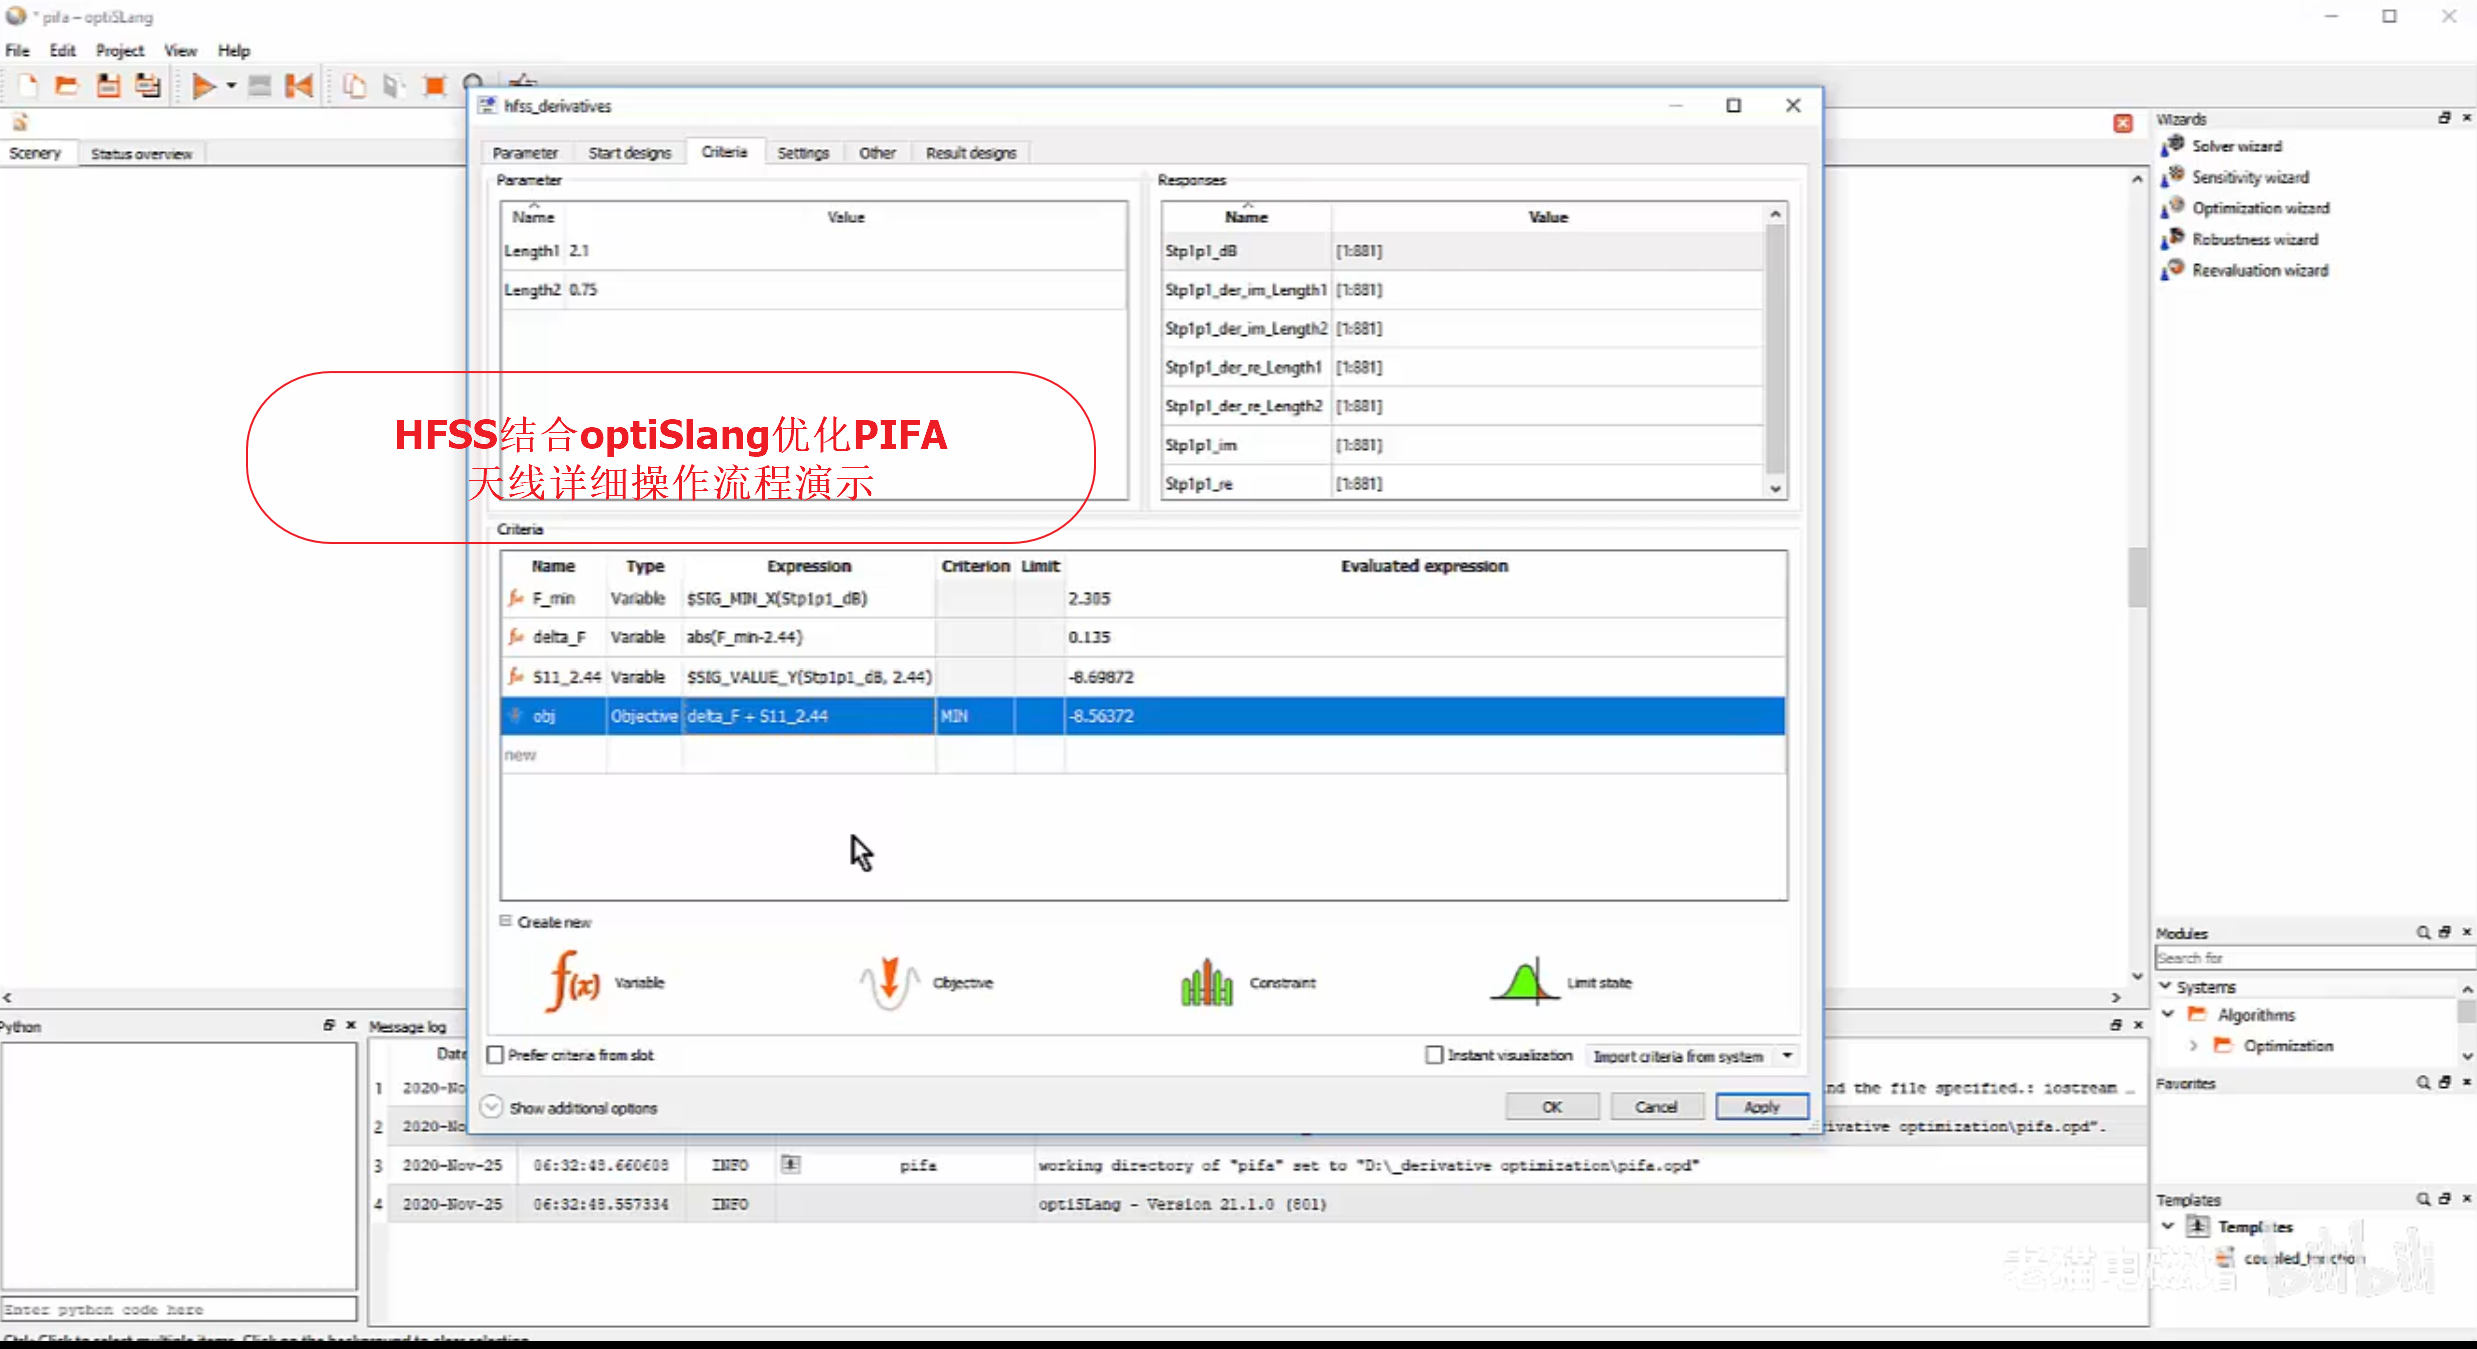The image size is (2477, 1349).
Task: Open the Solver wizard
Action: 2236,146
